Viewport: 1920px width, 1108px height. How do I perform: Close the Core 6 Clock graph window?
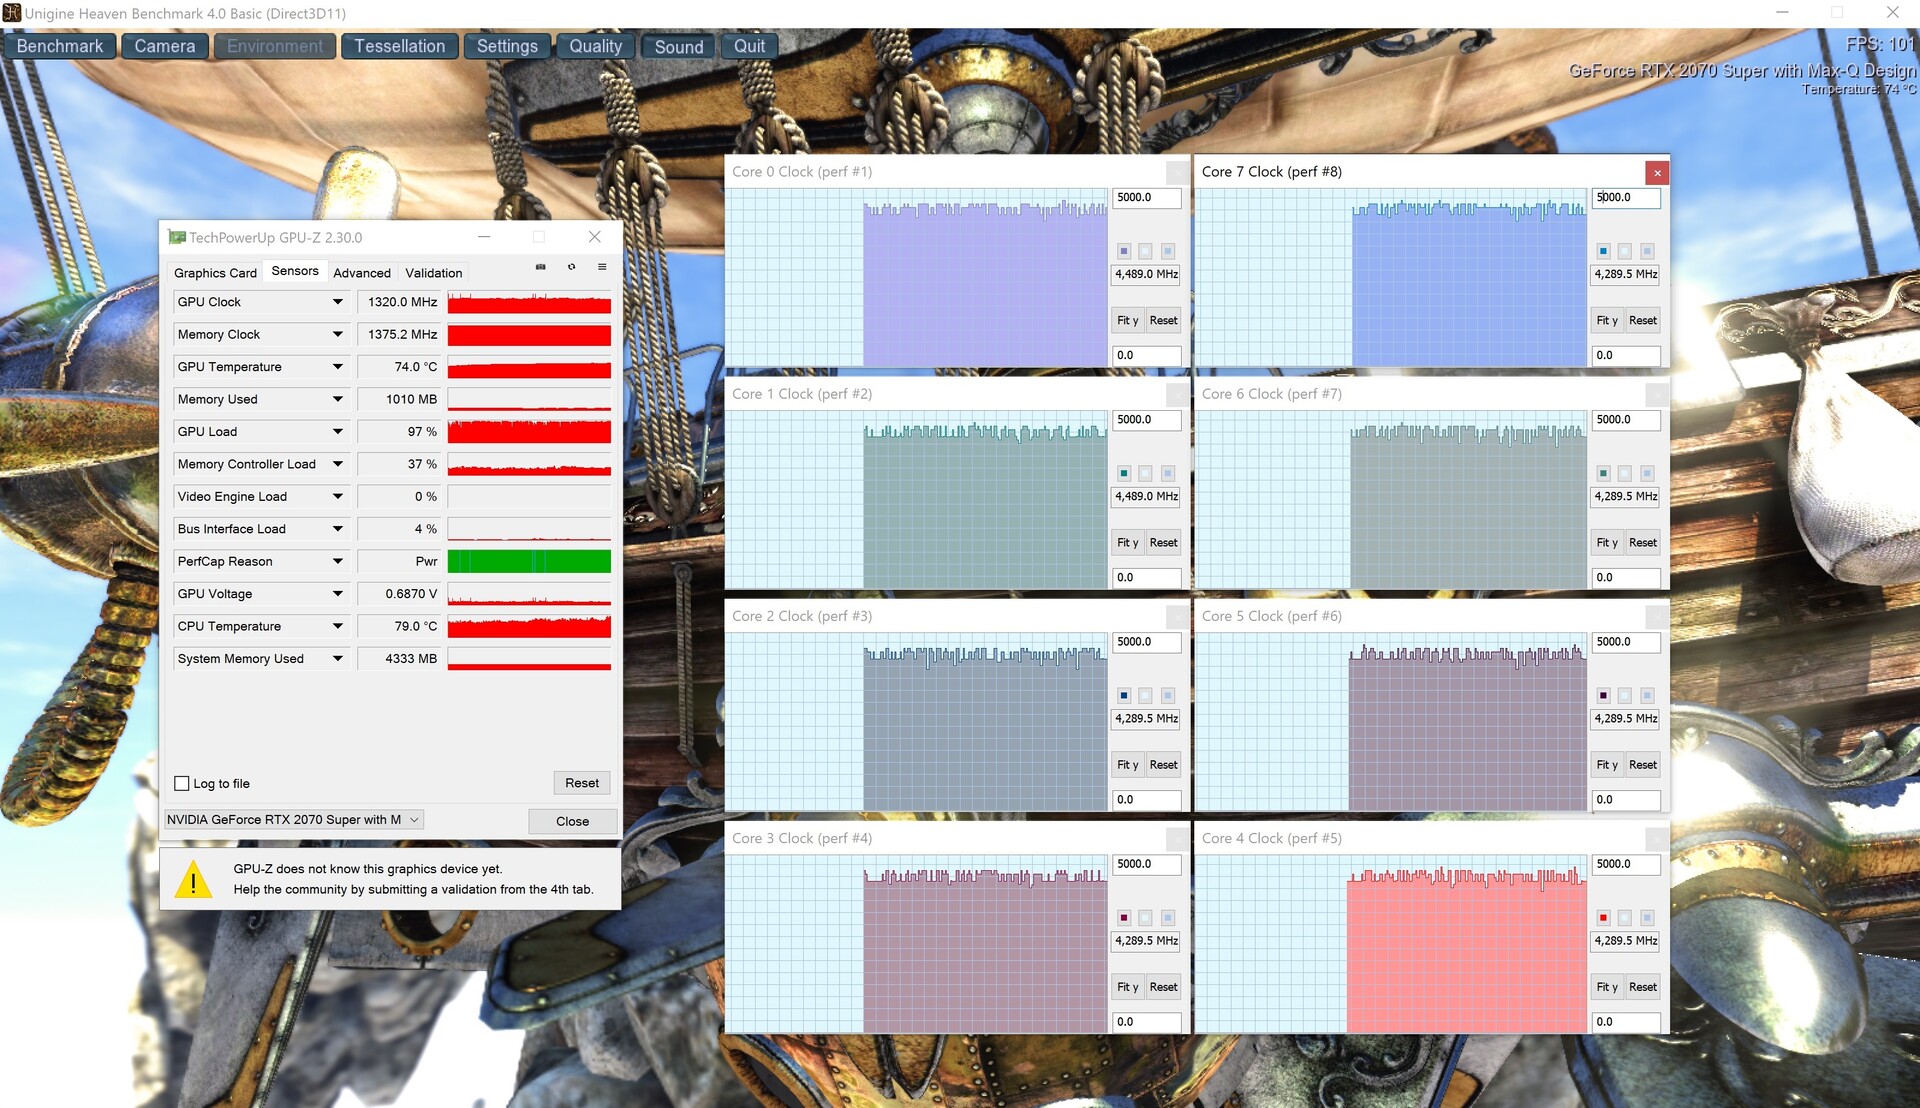point(1657,394)
